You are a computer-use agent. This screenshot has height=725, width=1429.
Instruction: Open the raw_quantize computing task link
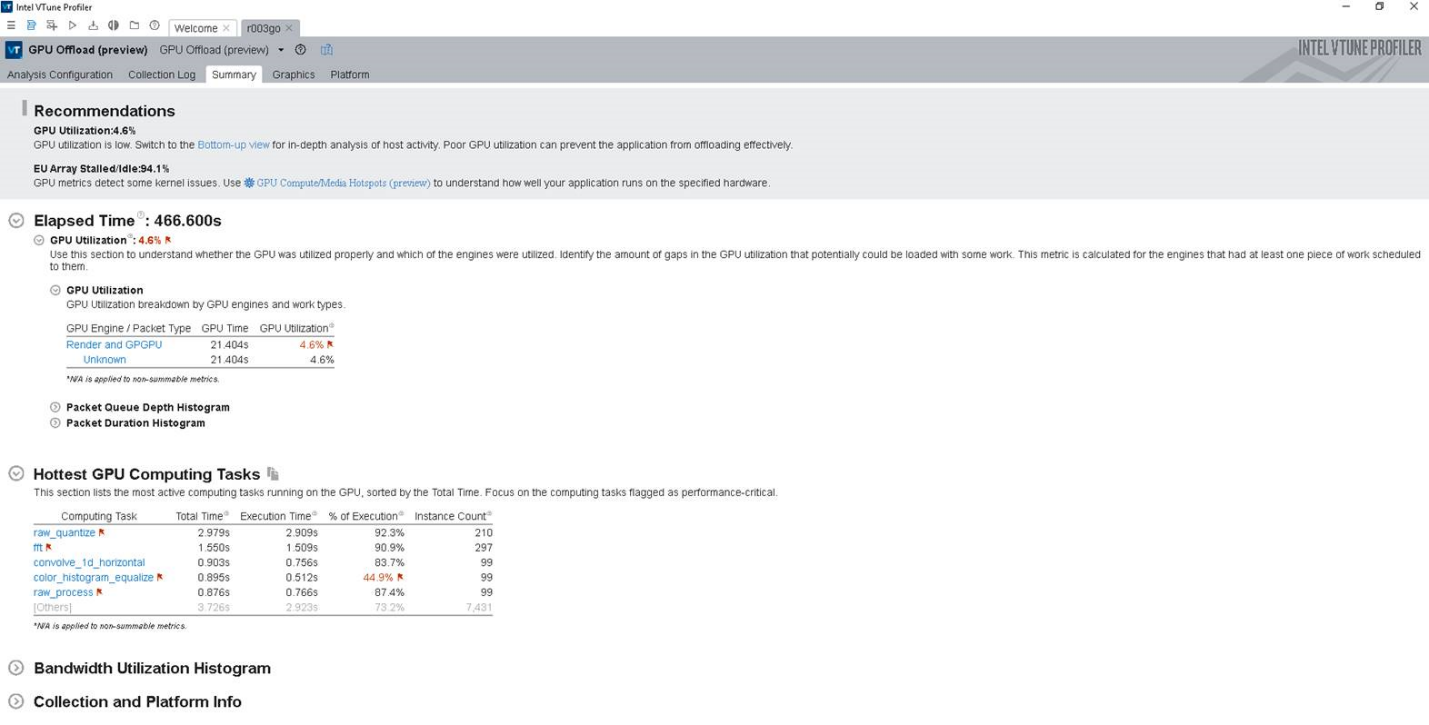coord(64,533)
